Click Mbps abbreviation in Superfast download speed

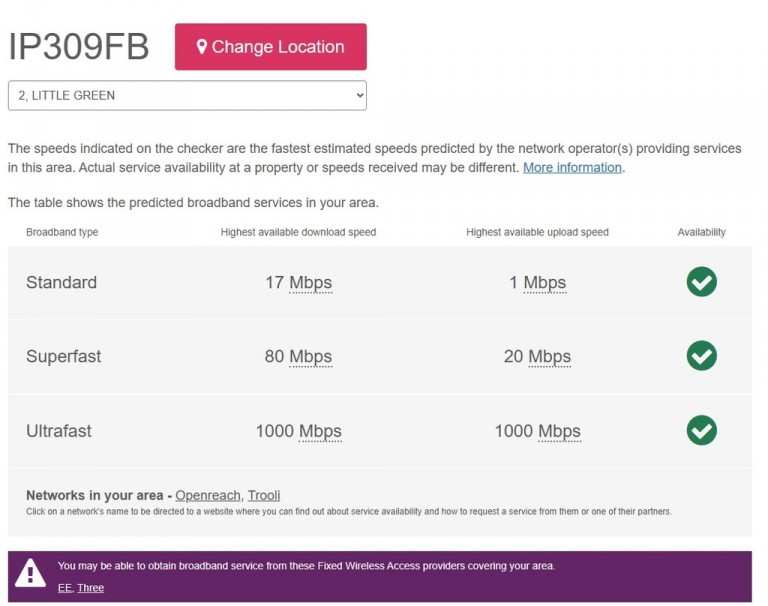tap(311, 357)
